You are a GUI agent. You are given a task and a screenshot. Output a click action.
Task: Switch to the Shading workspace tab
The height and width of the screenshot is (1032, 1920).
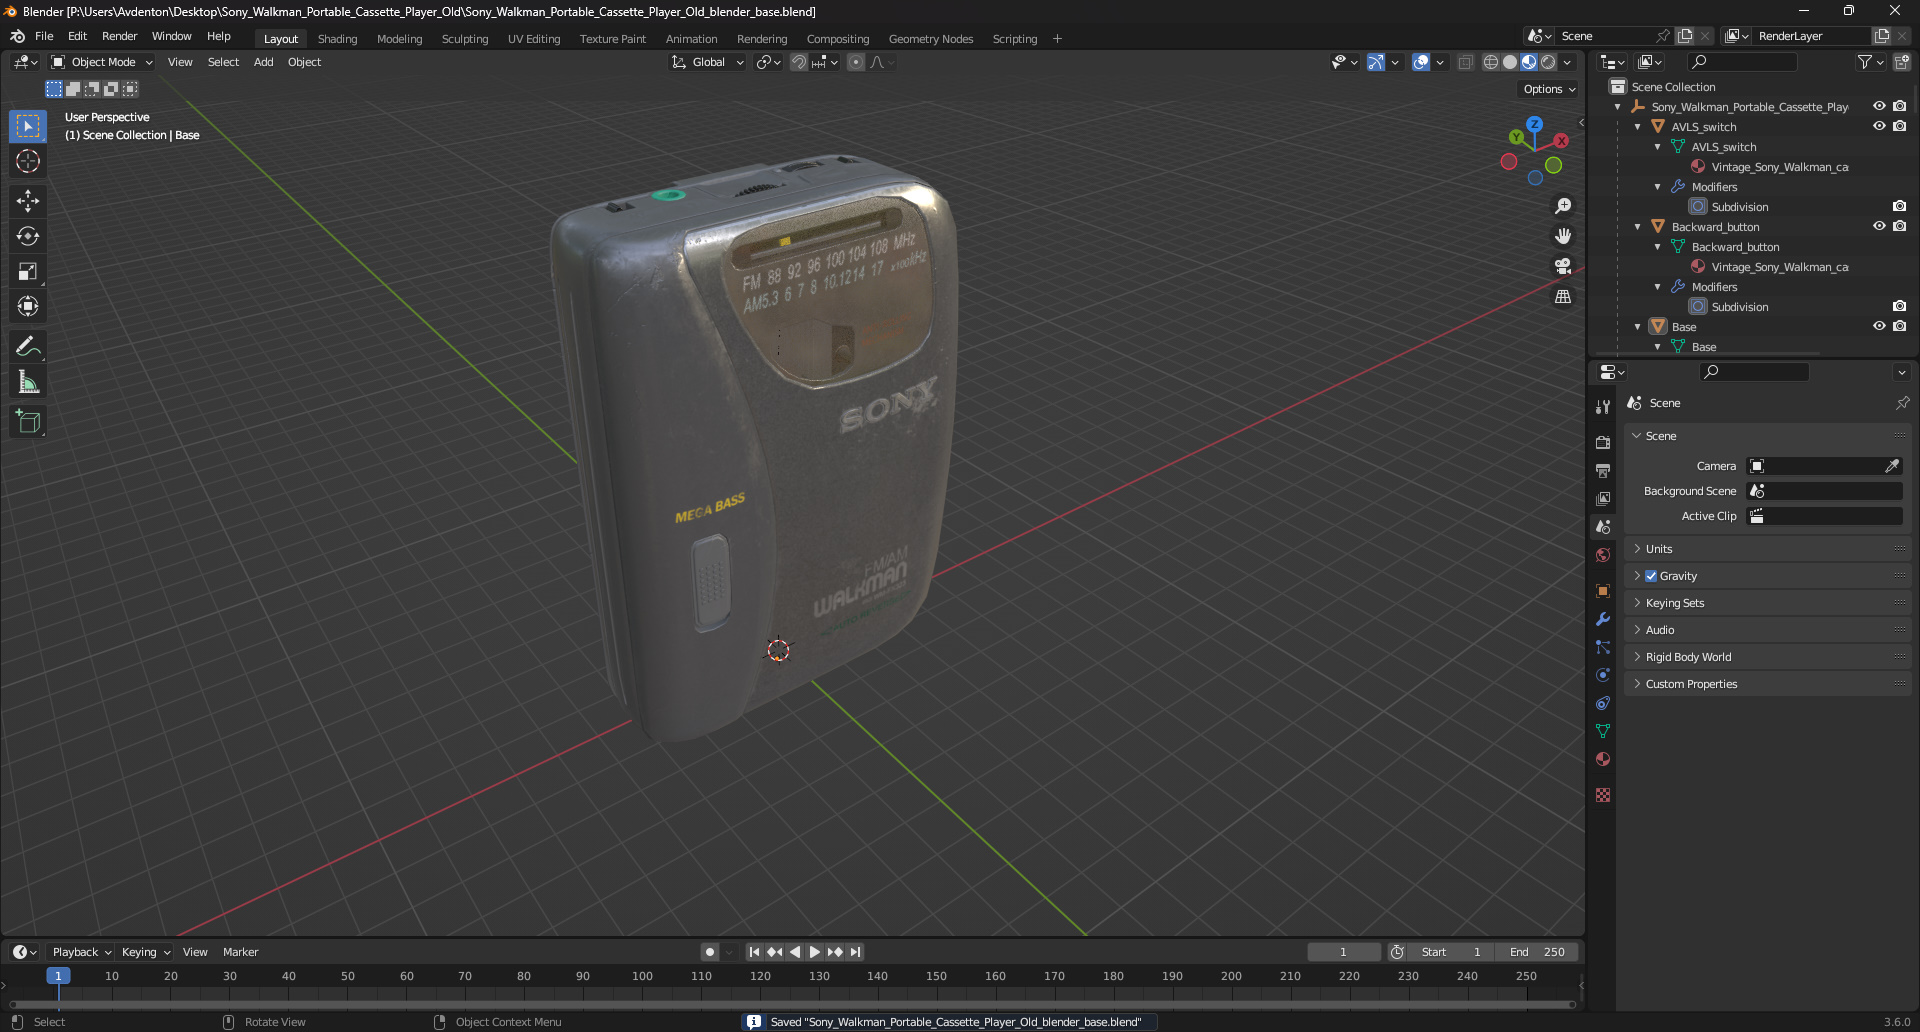click(x=337, y=39)
